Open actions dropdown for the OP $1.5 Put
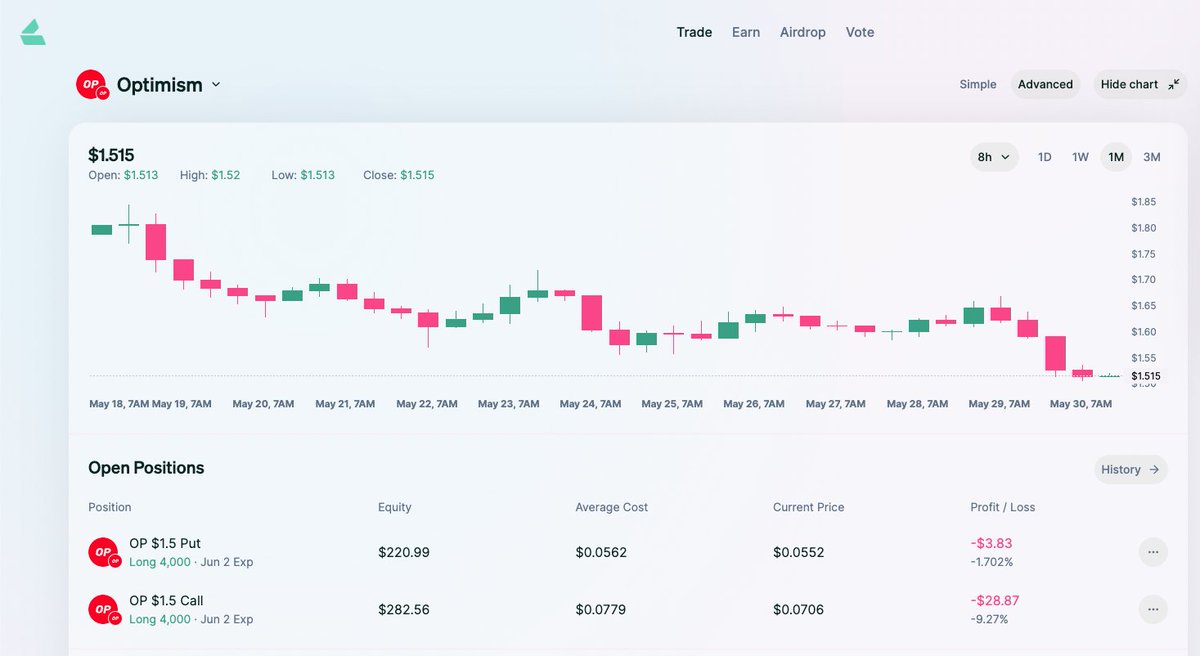Viewport: 1200px width, 656px height. pos(1153,551)
